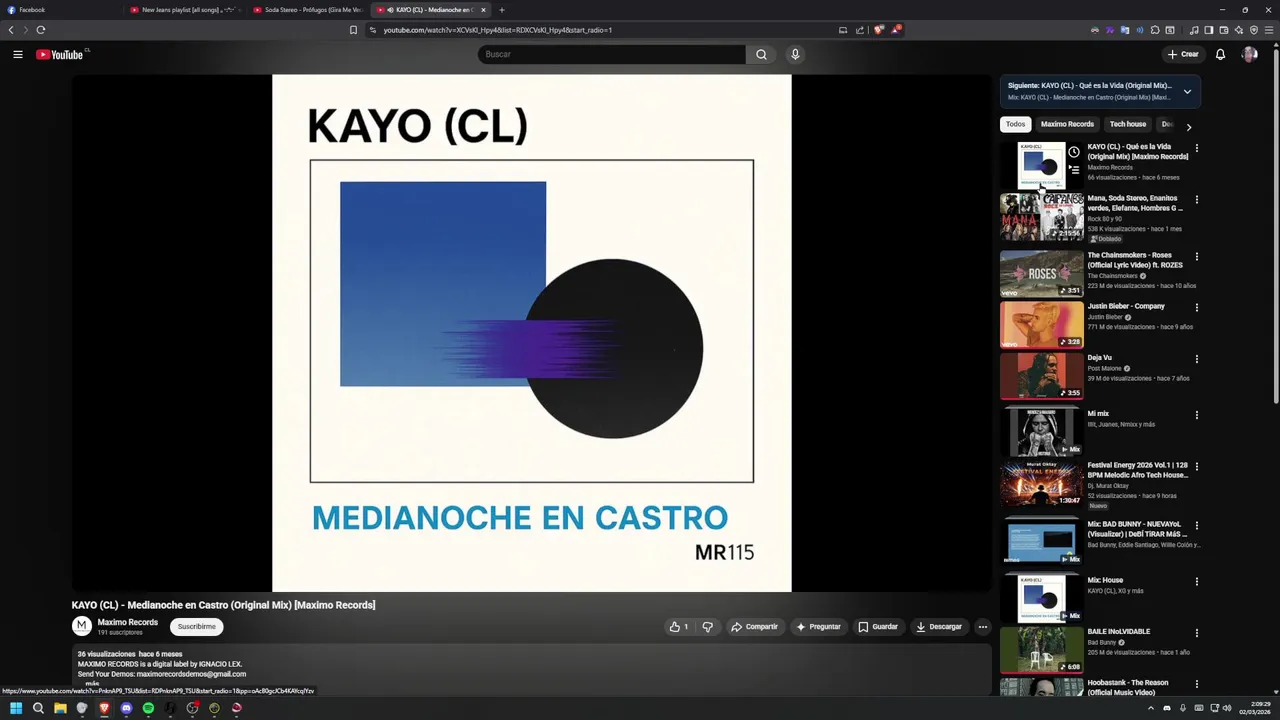Open options for Deja Vu video
This screenshot has height=720, width=1280.
click(x=1196, y=359)
